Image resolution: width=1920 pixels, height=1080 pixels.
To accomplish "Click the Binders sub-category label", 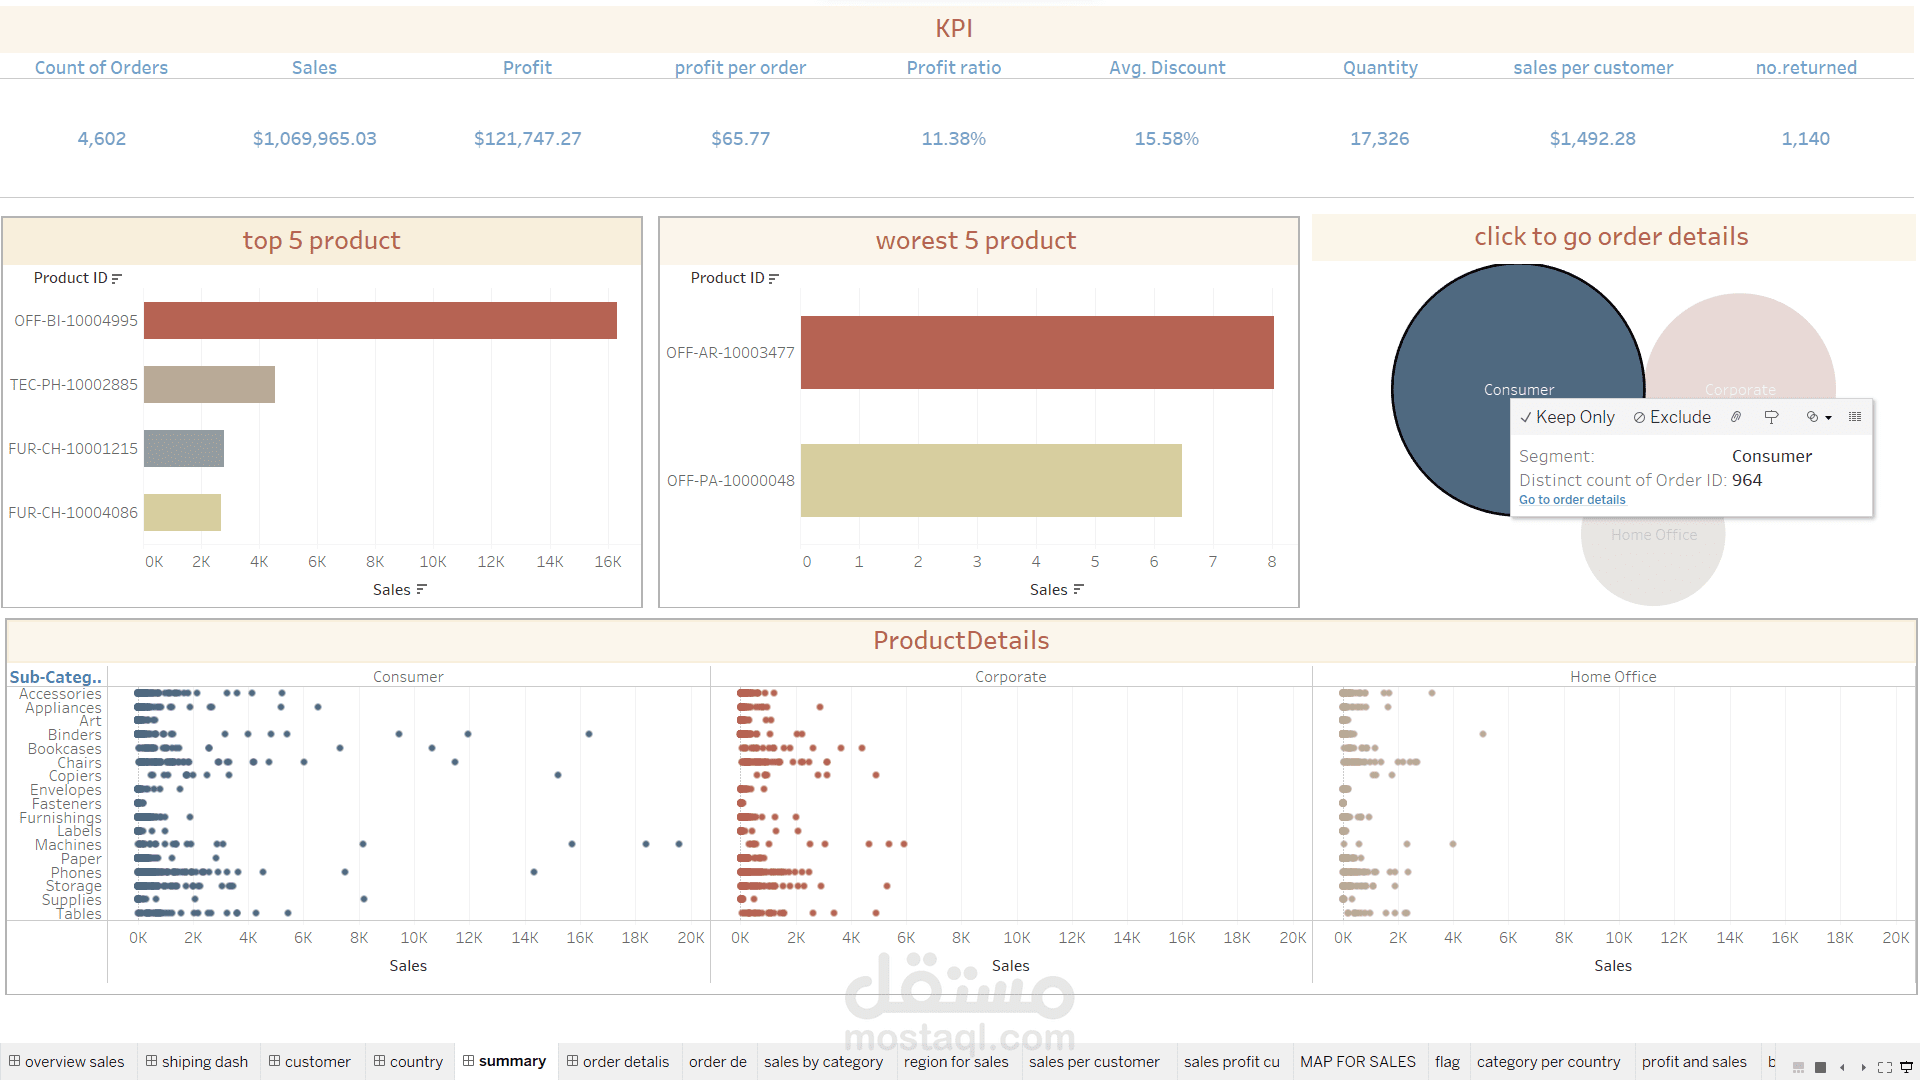I will click(74, 735).
